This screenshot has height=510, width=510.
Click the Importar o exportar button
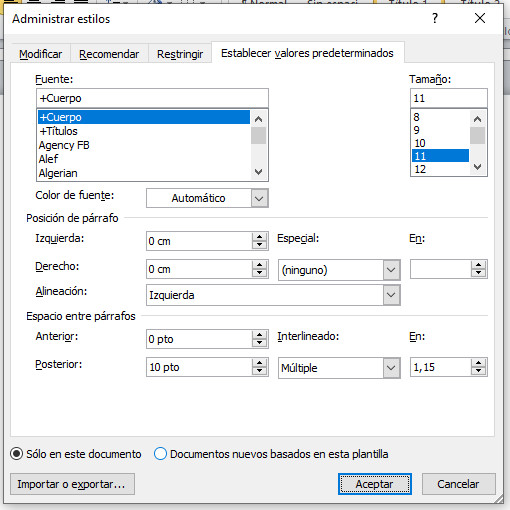click(72, 484)
